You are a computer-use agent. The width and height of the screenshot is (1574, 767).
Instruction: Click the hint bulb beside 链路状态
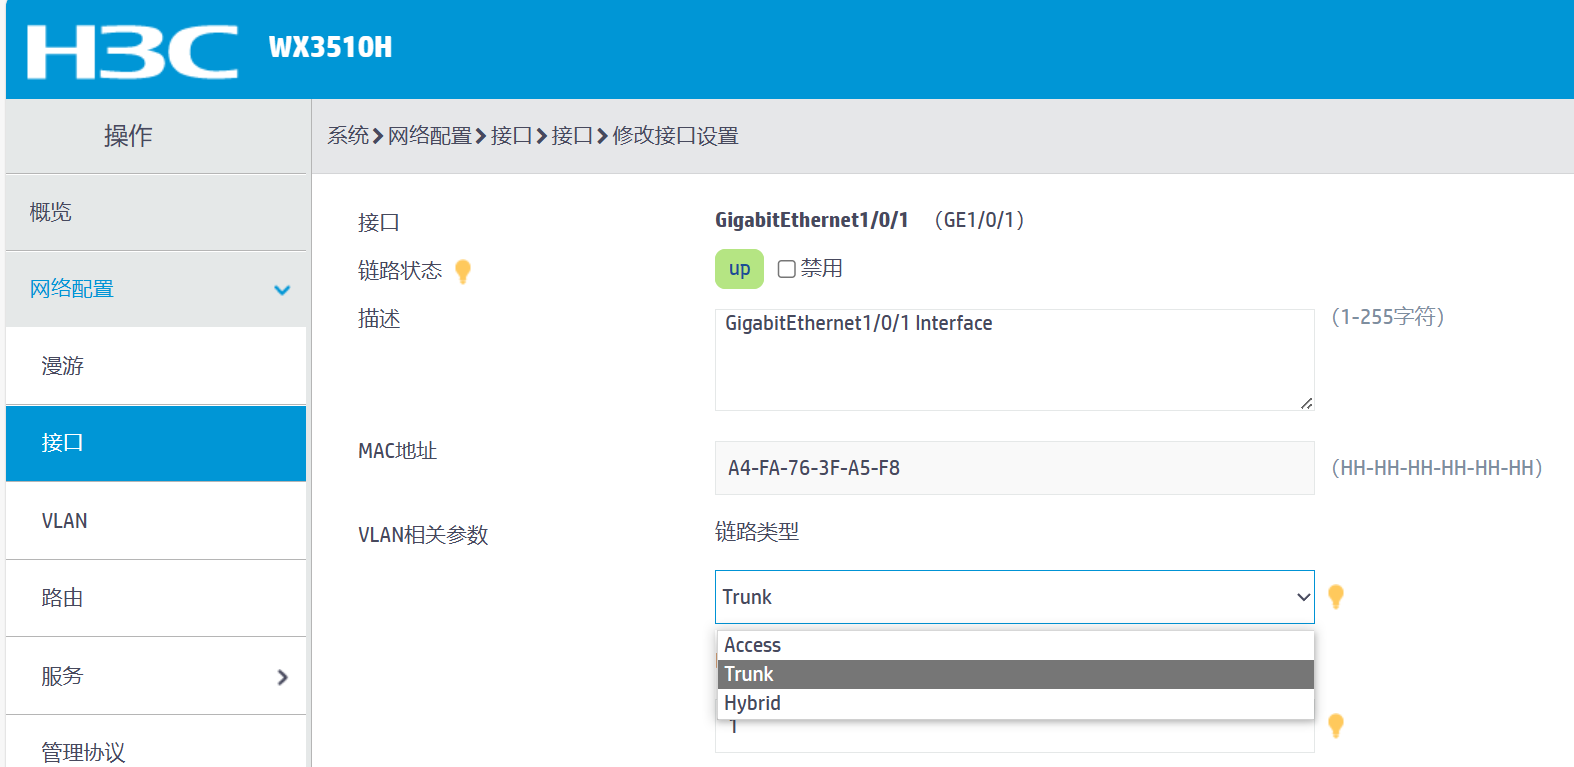(462, 271)
